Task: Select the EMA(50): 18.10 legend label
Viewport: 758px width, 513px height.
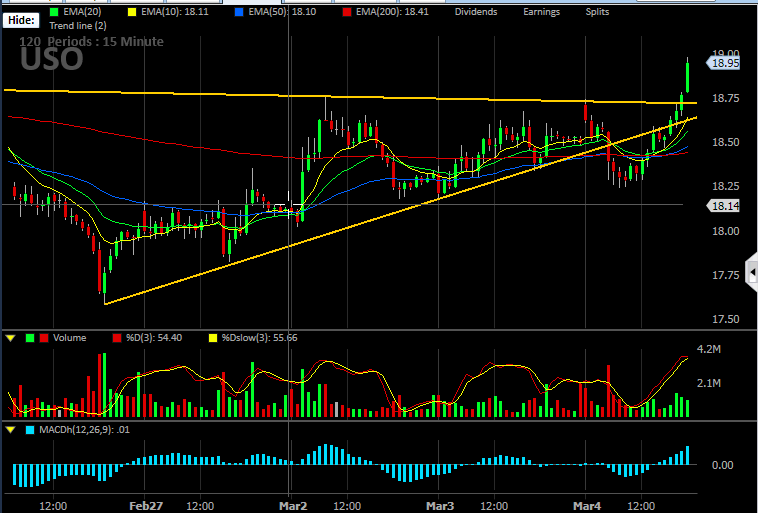Action: 282,12
